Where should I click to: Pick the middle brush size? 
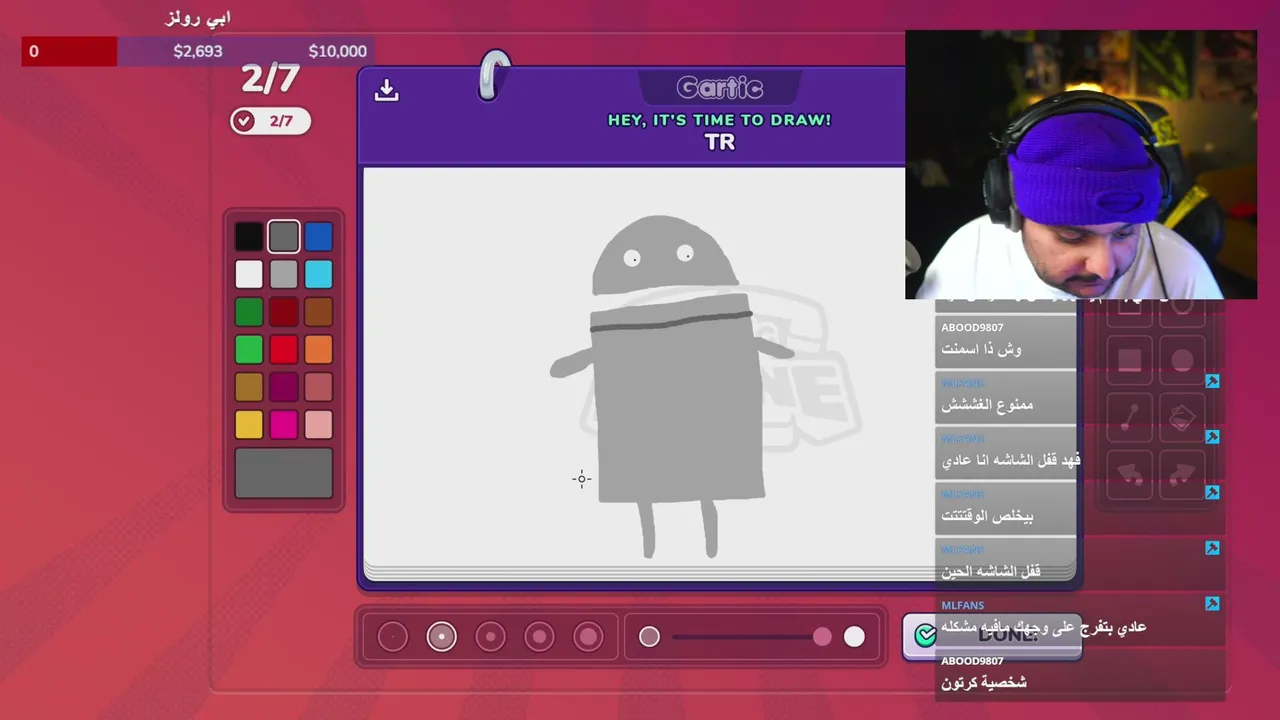click(490, 636)
